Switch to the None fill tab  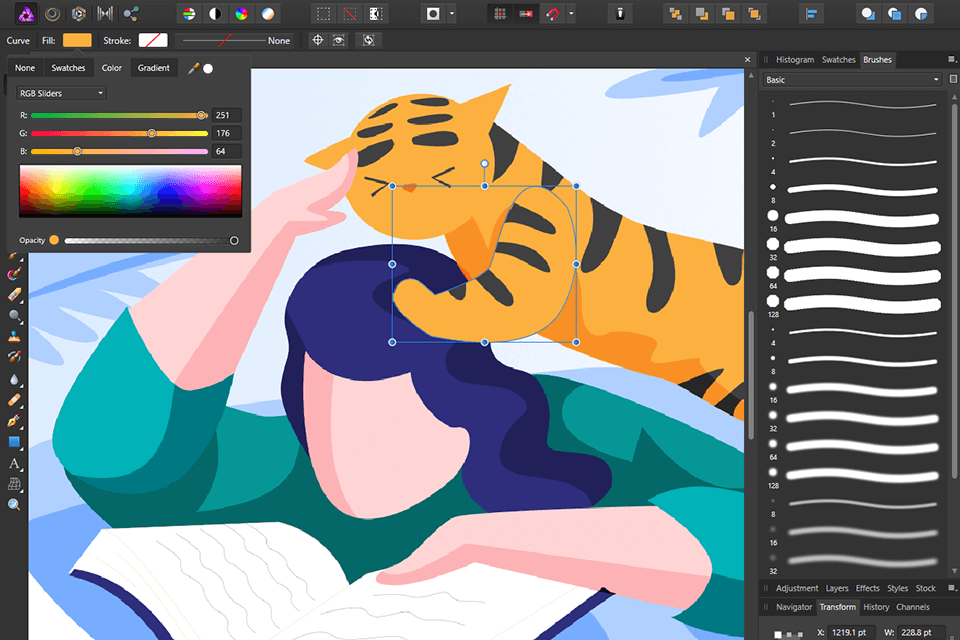click(x=25, y=68)
